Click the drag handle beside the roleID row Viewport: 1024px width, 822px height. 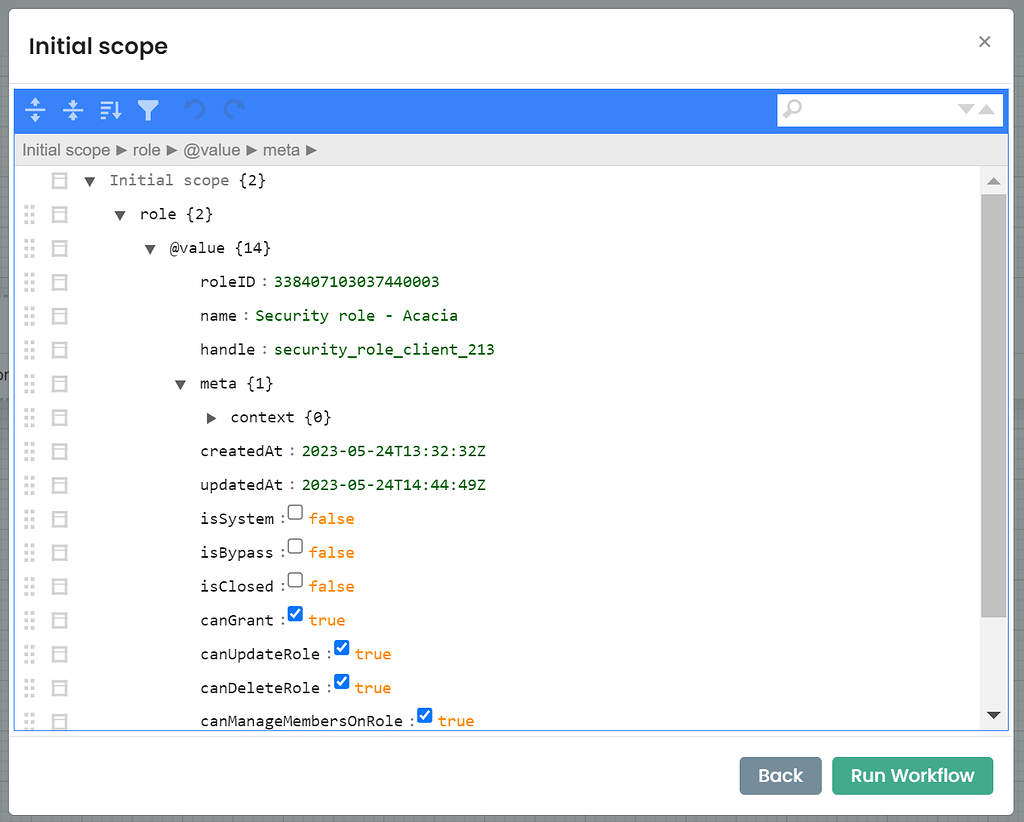tap(28, 282)
